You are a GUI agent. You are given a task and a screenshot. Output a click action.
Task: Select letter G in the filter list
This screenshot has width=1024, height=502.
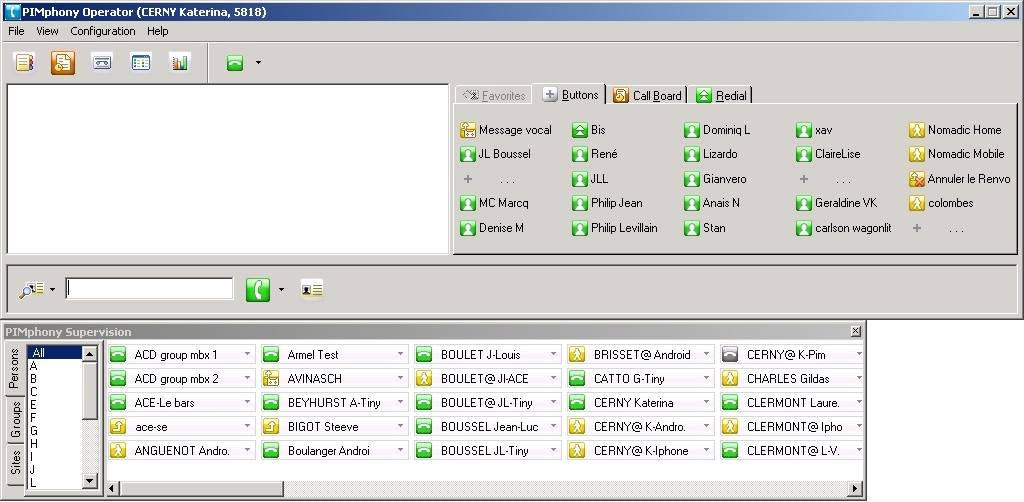pyautogui.click(x=55, y=431)
